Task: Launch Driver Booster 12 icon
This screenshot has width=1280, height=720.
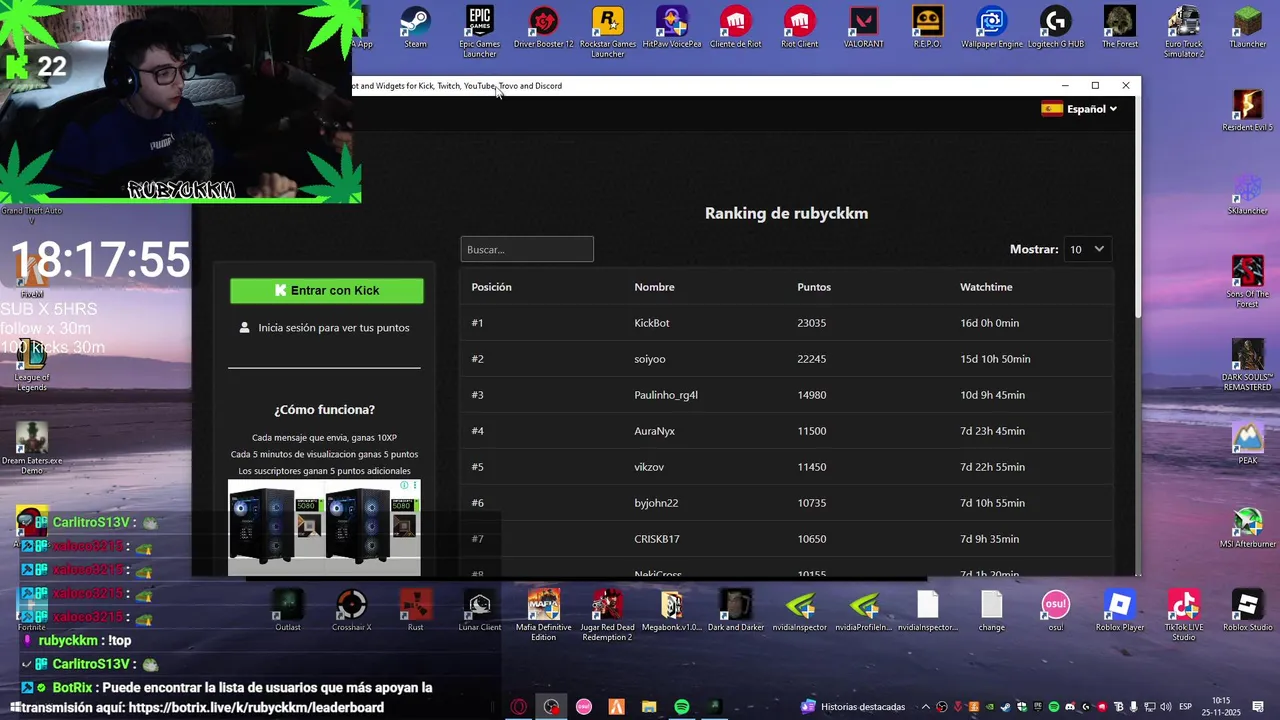Action: click(544, 27)
